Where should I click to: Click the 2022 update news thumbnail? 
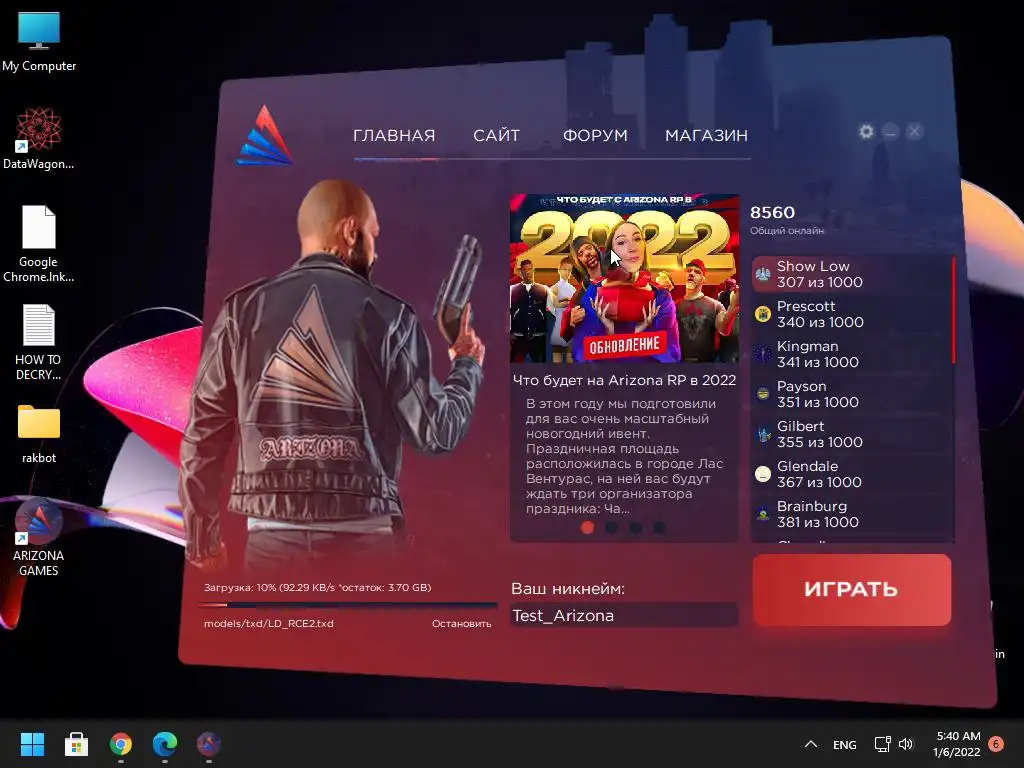(624, 278)
